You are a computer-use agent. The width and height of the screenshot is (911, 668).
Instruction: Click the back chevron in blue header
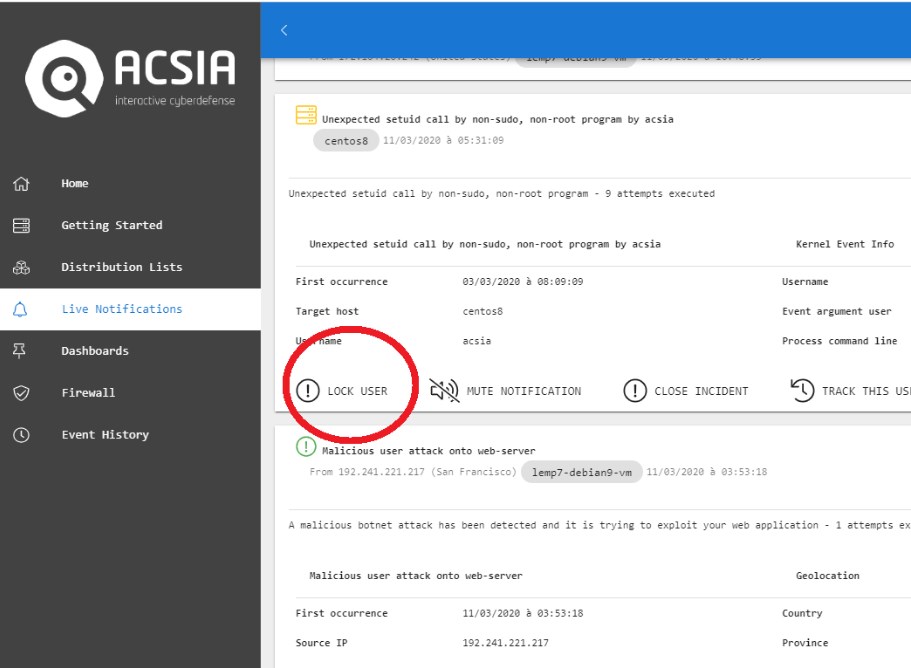coord(284,30)
